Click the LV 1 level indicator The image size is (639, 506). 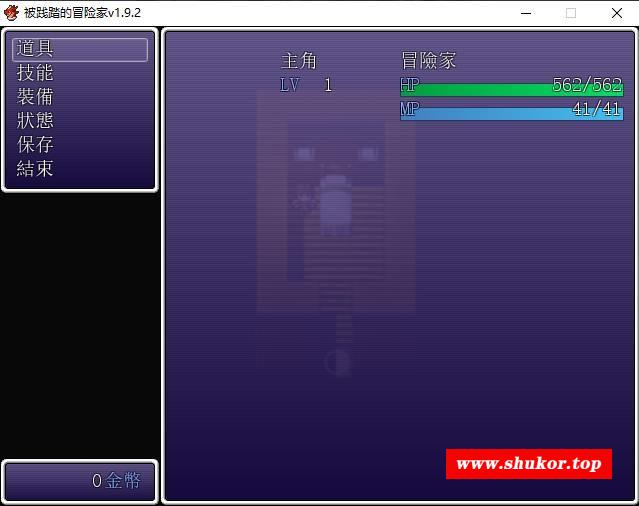[306, 85]
